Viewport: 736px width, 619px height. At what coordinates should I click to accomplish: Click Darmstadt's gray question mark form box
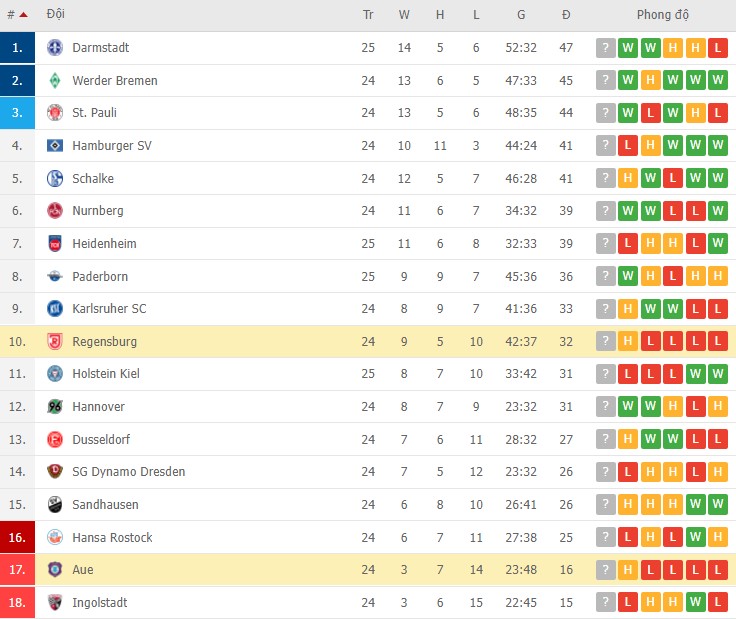pyautogui.click(x=605, y=48)
